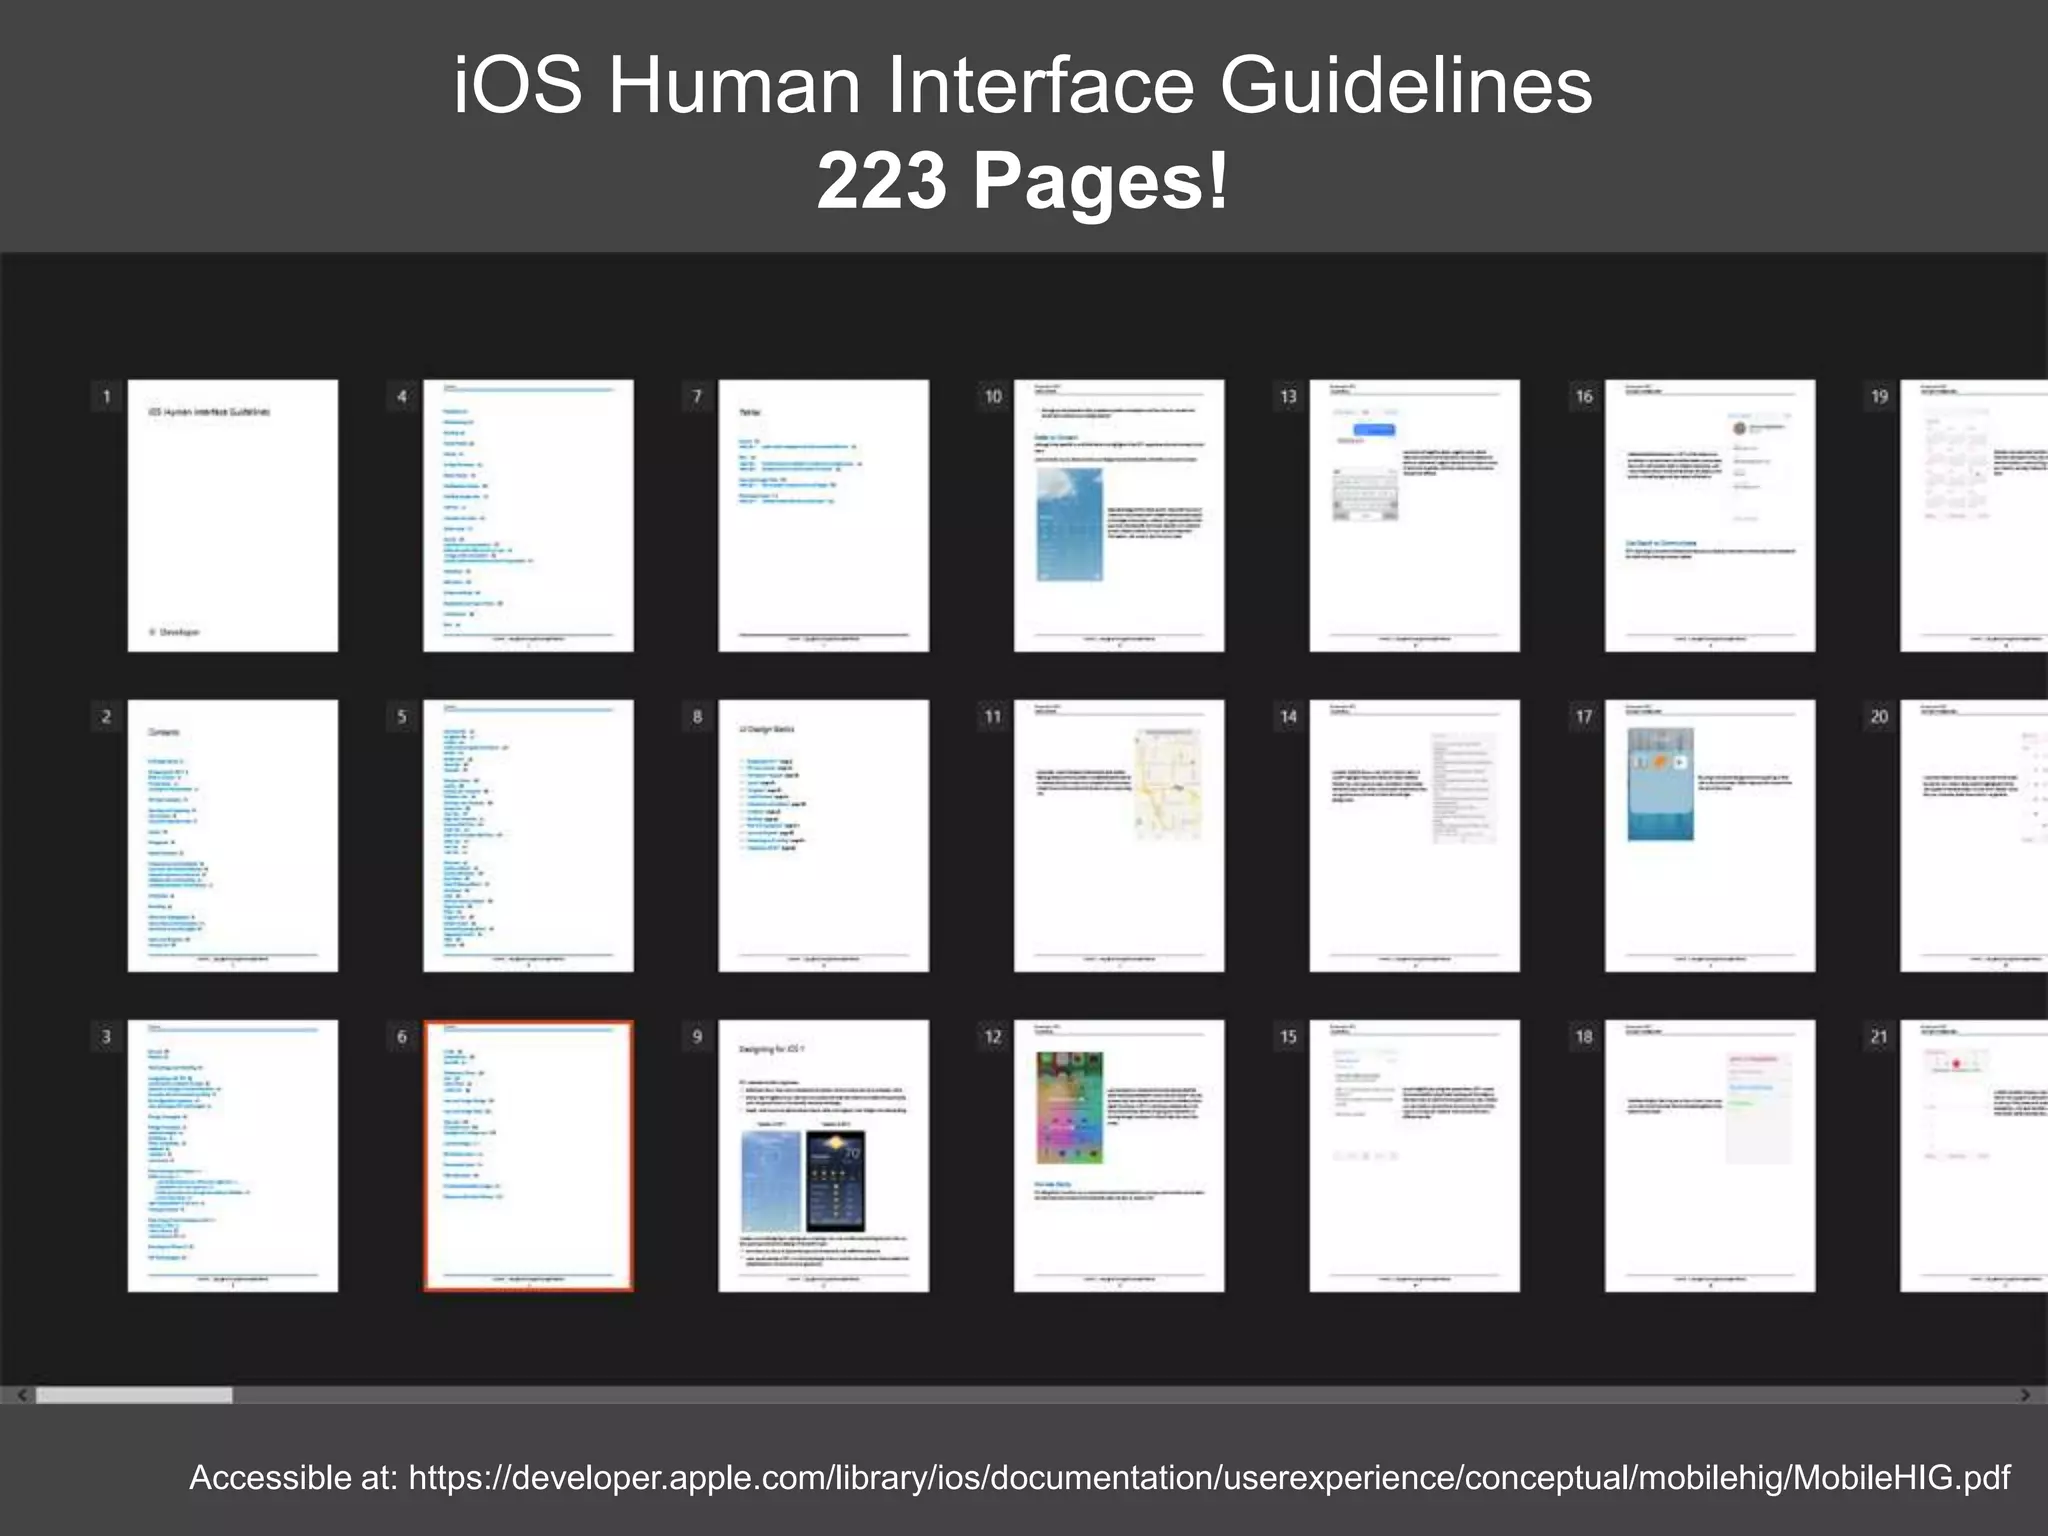This screenshot has width=2048, height=1536.
Task: Select page 10 thumbnail
Action: coord(1119,516)
